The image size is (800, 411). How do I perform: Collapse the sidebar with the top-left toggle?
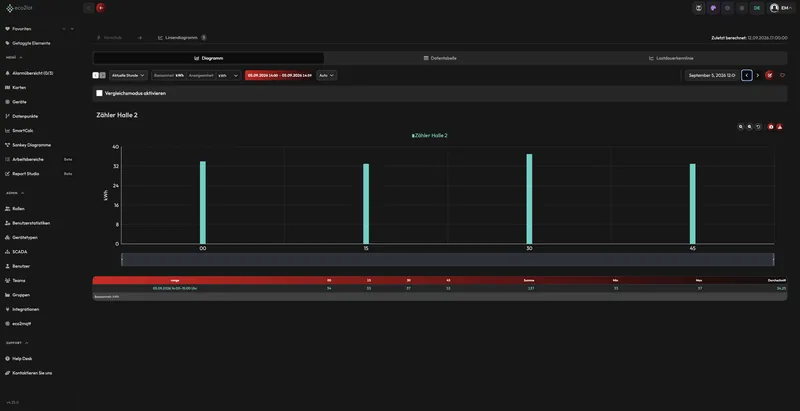tap(89, 8)
